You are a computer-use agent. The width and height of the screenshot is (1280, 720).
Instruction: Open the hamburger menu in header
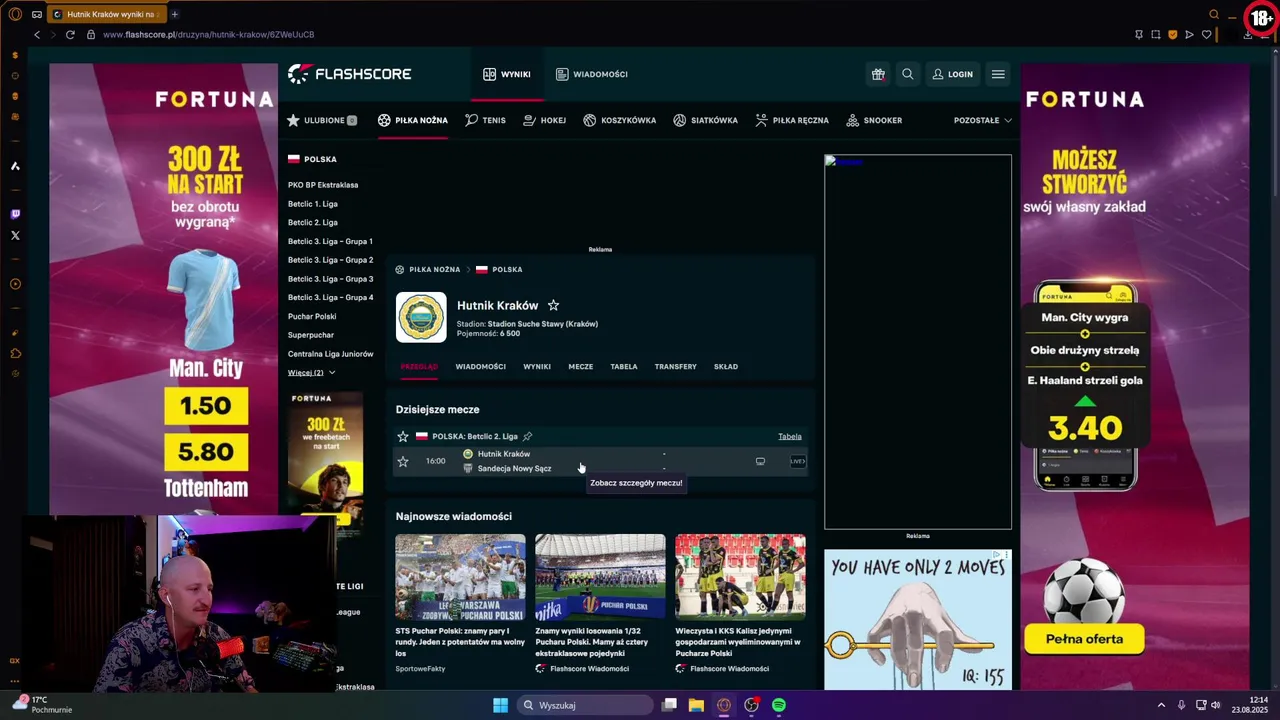tap(998, 74)
